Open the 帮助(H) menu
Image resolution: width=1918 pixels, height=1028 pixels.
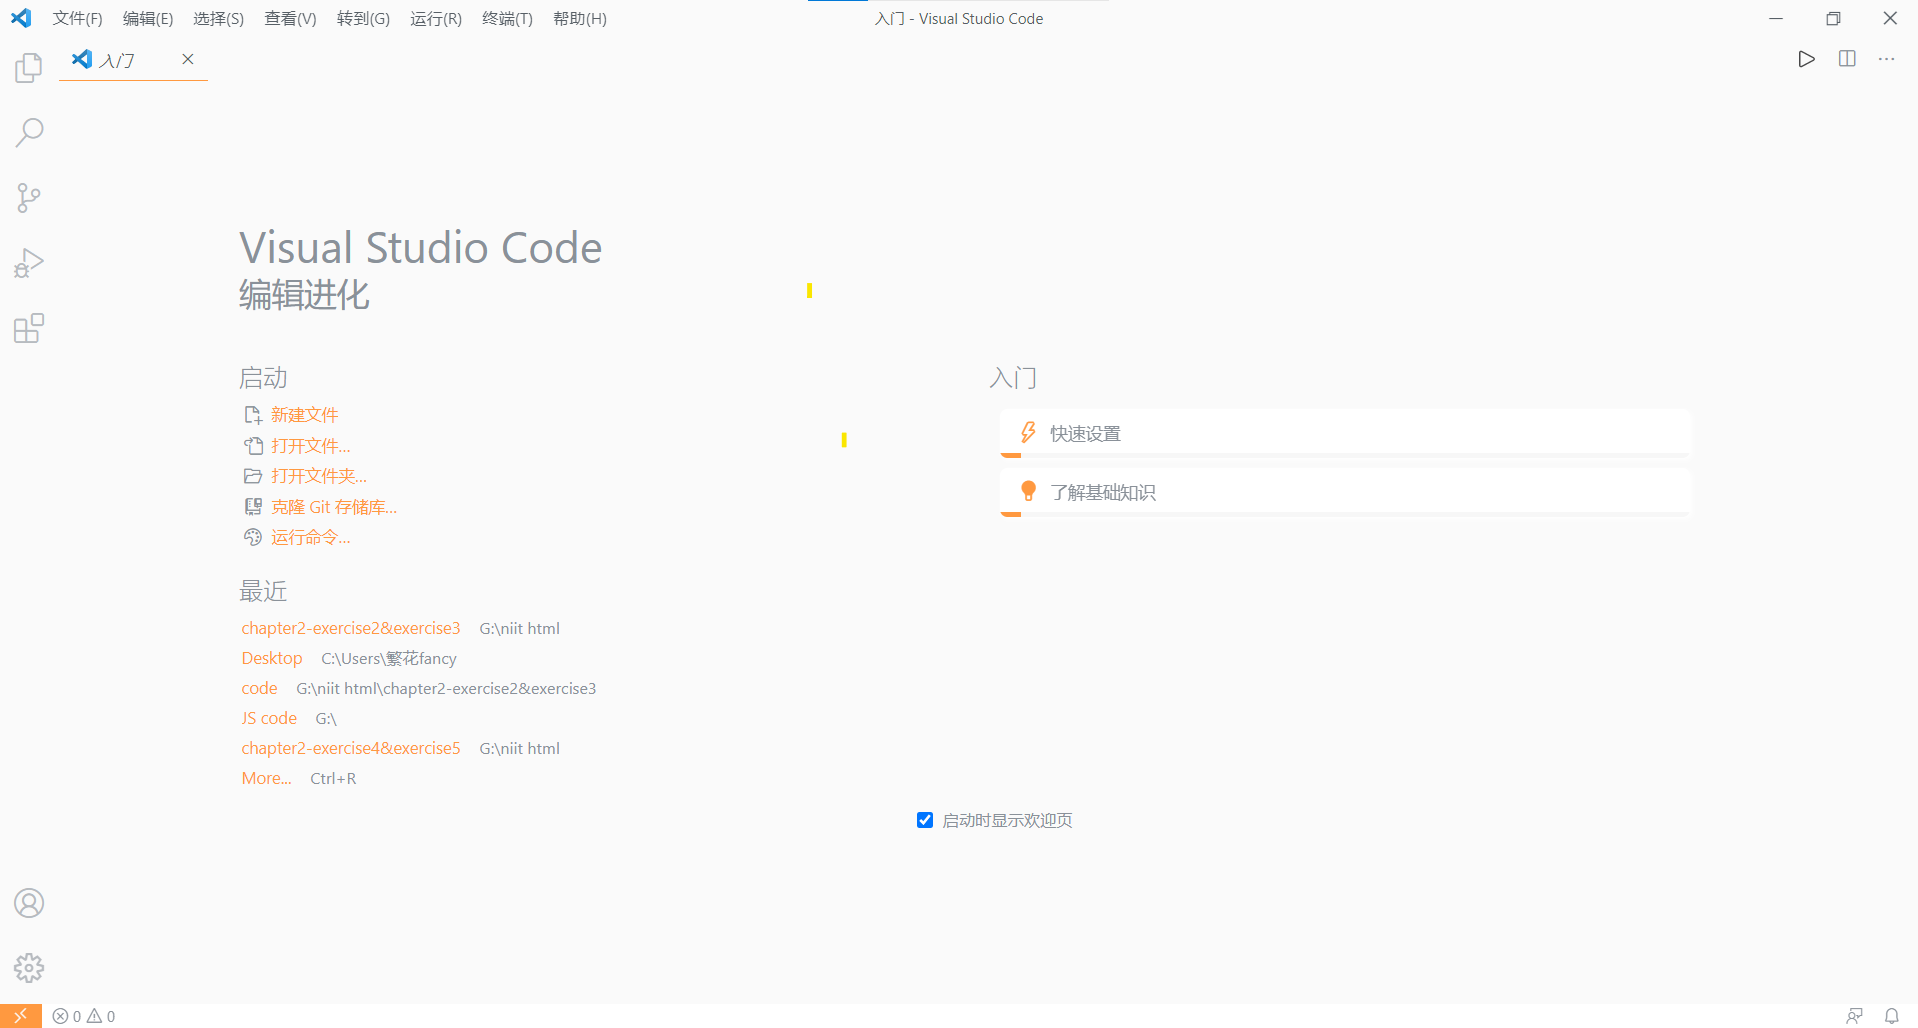(x=580, y=19)
